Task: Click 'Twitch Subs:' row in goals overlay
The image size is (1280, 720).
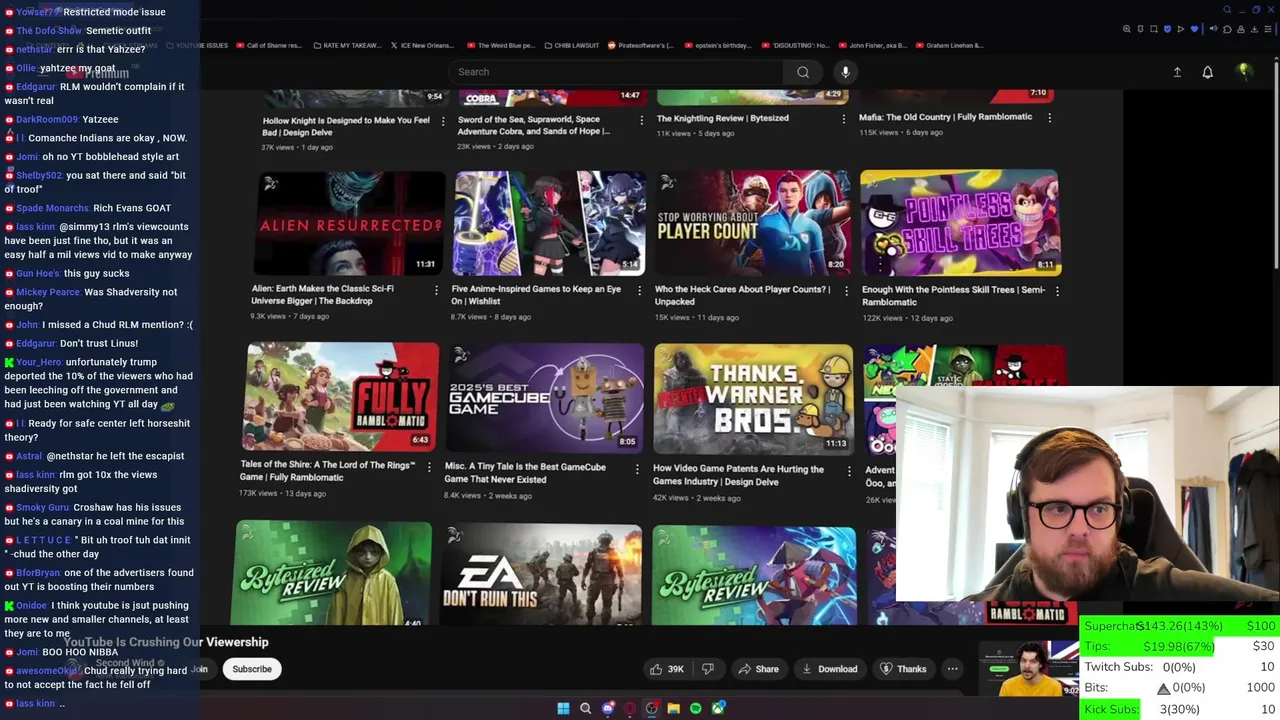Action: tap(1180, 667)
